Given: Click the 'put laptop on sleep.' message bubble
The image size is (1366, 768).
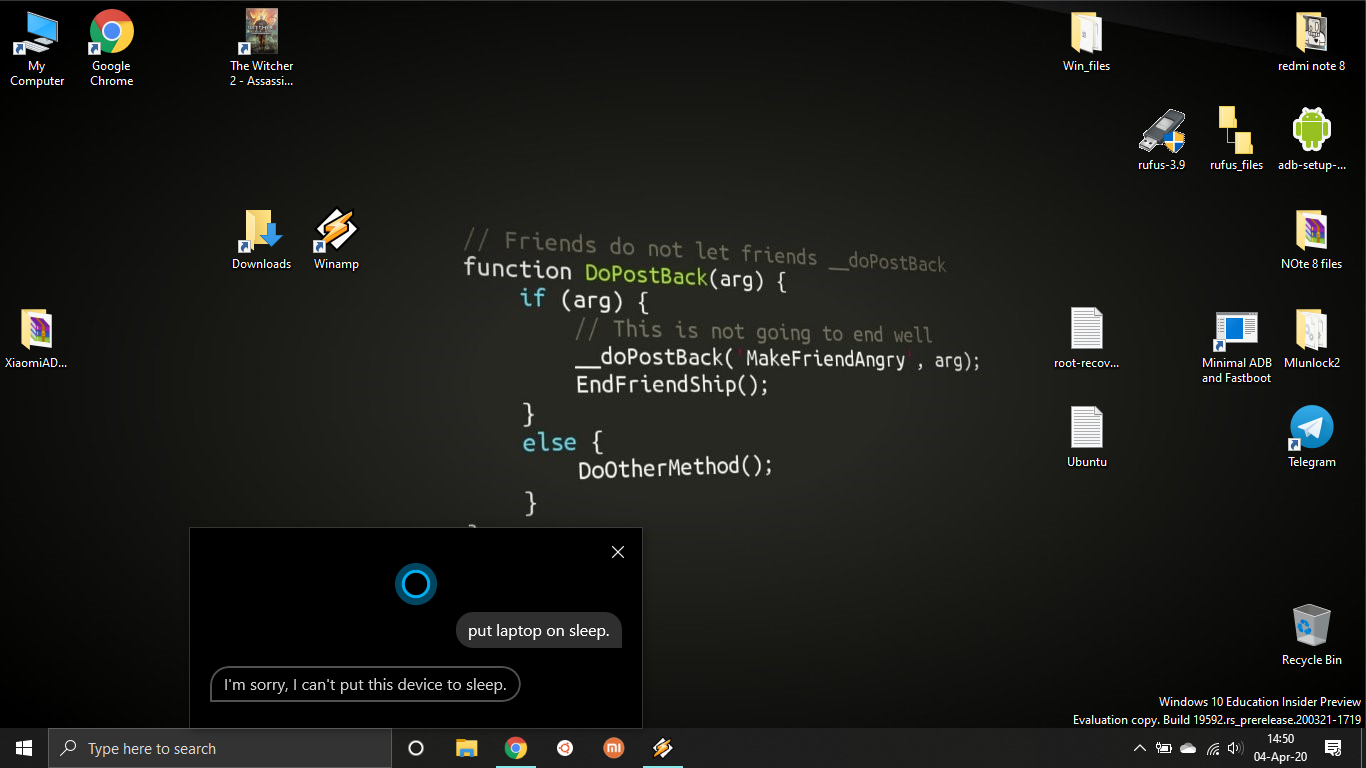Looking at the screenshot, I should coord(539,630).
